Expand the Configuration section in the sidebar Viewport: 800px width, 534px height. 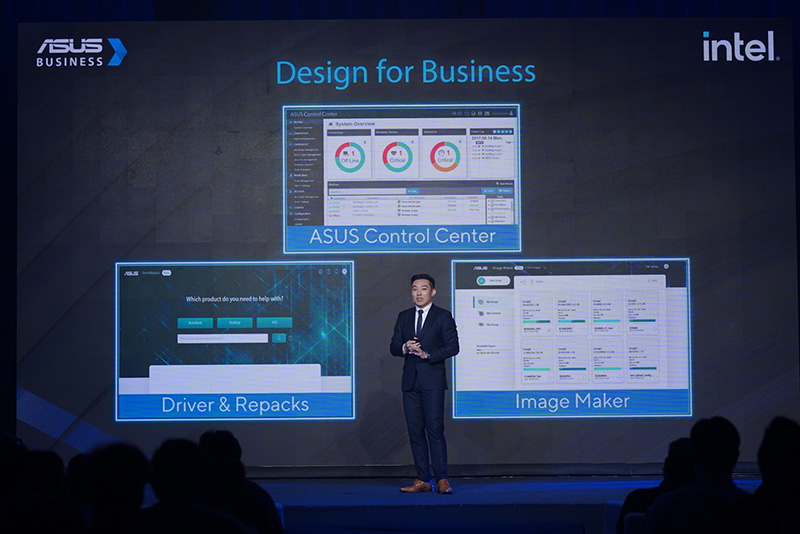[x=301, y=213]
